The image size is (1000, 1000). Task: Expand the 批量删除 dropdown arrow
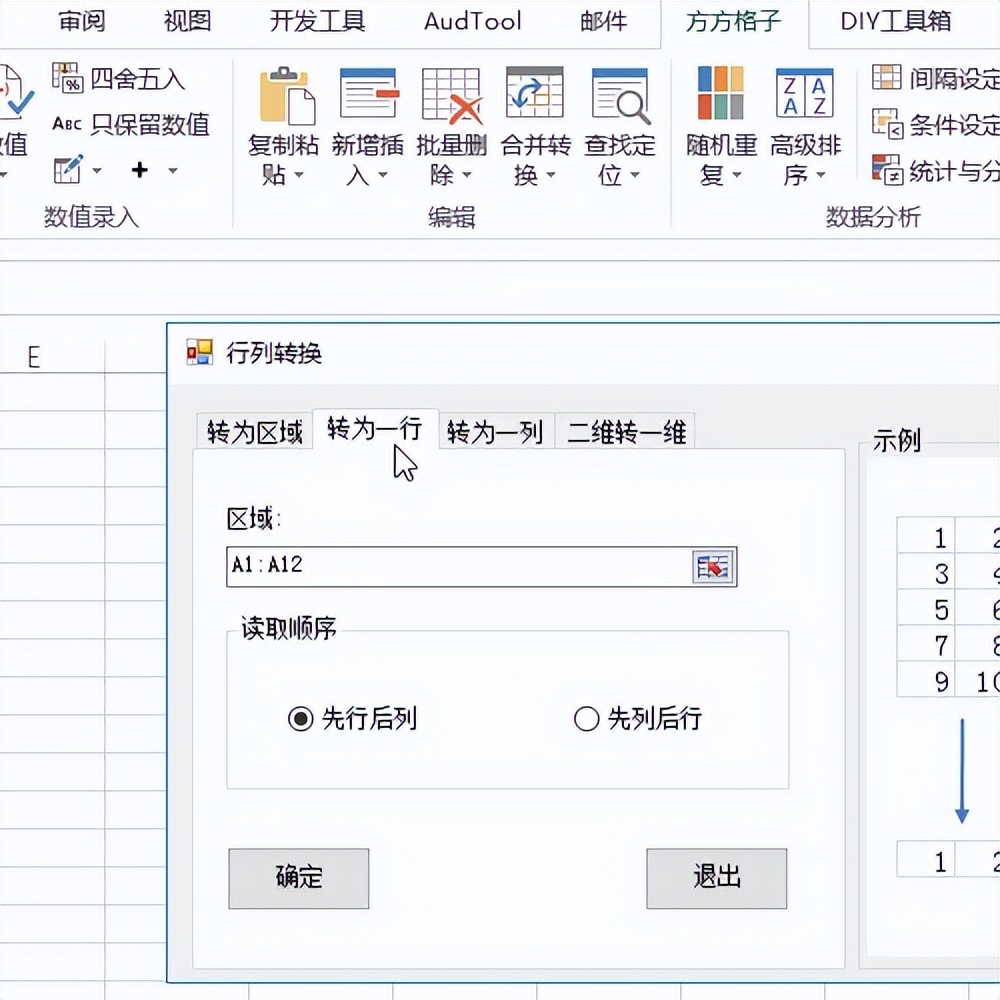(x=467, y=175)
